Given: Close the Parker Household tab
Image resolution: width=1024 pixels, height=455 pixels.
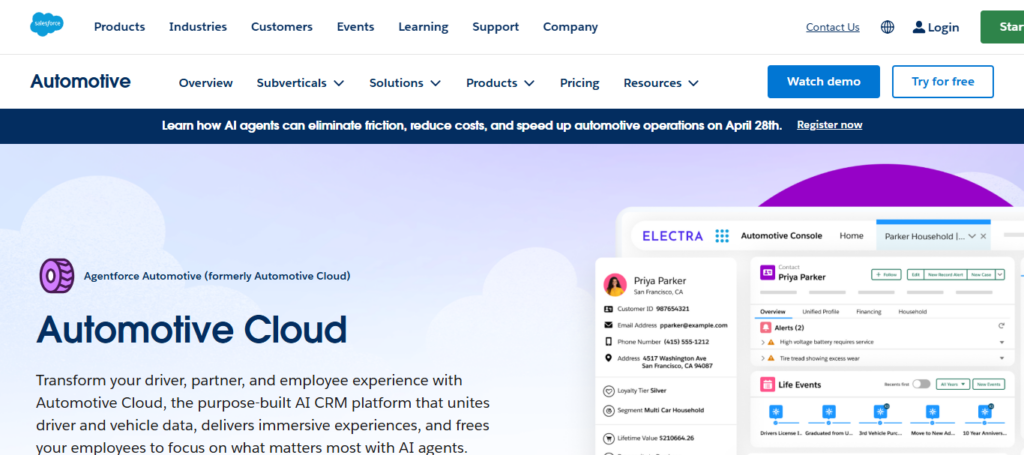Looking at the screenshot, I should click(984, 236).
